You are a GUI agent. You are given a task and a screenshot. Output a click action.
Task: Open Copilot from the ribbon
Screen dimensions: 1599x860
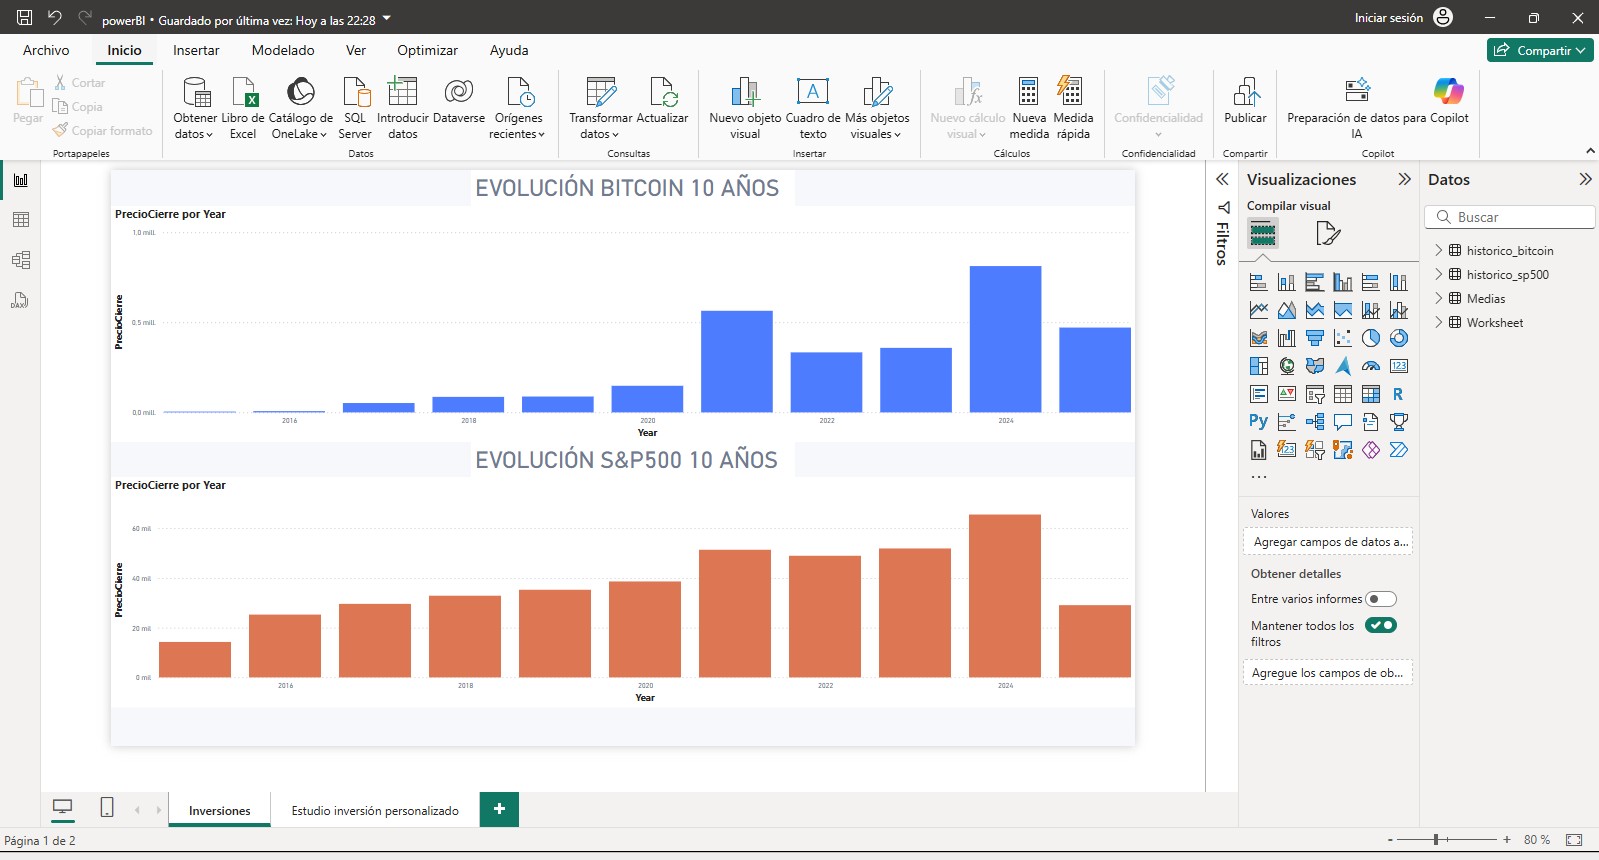[x=1448, y=100]
